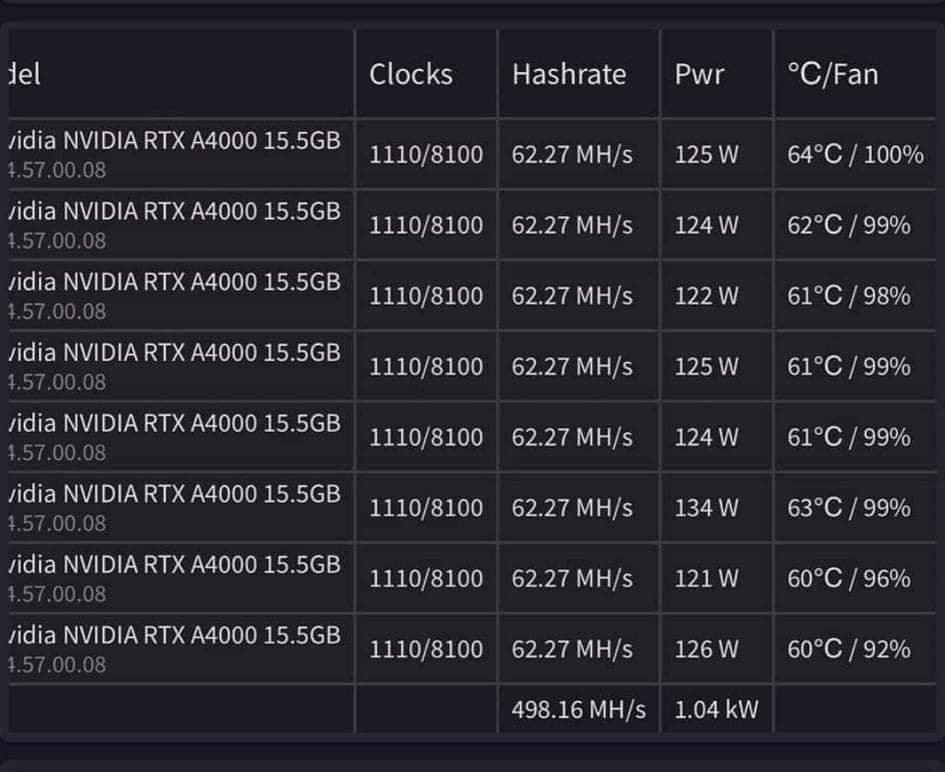This screenshot has width=945, height=772.
Task: Click hashrate 62.27 MH/s in the 122 W row
Action: coord(572,296)
